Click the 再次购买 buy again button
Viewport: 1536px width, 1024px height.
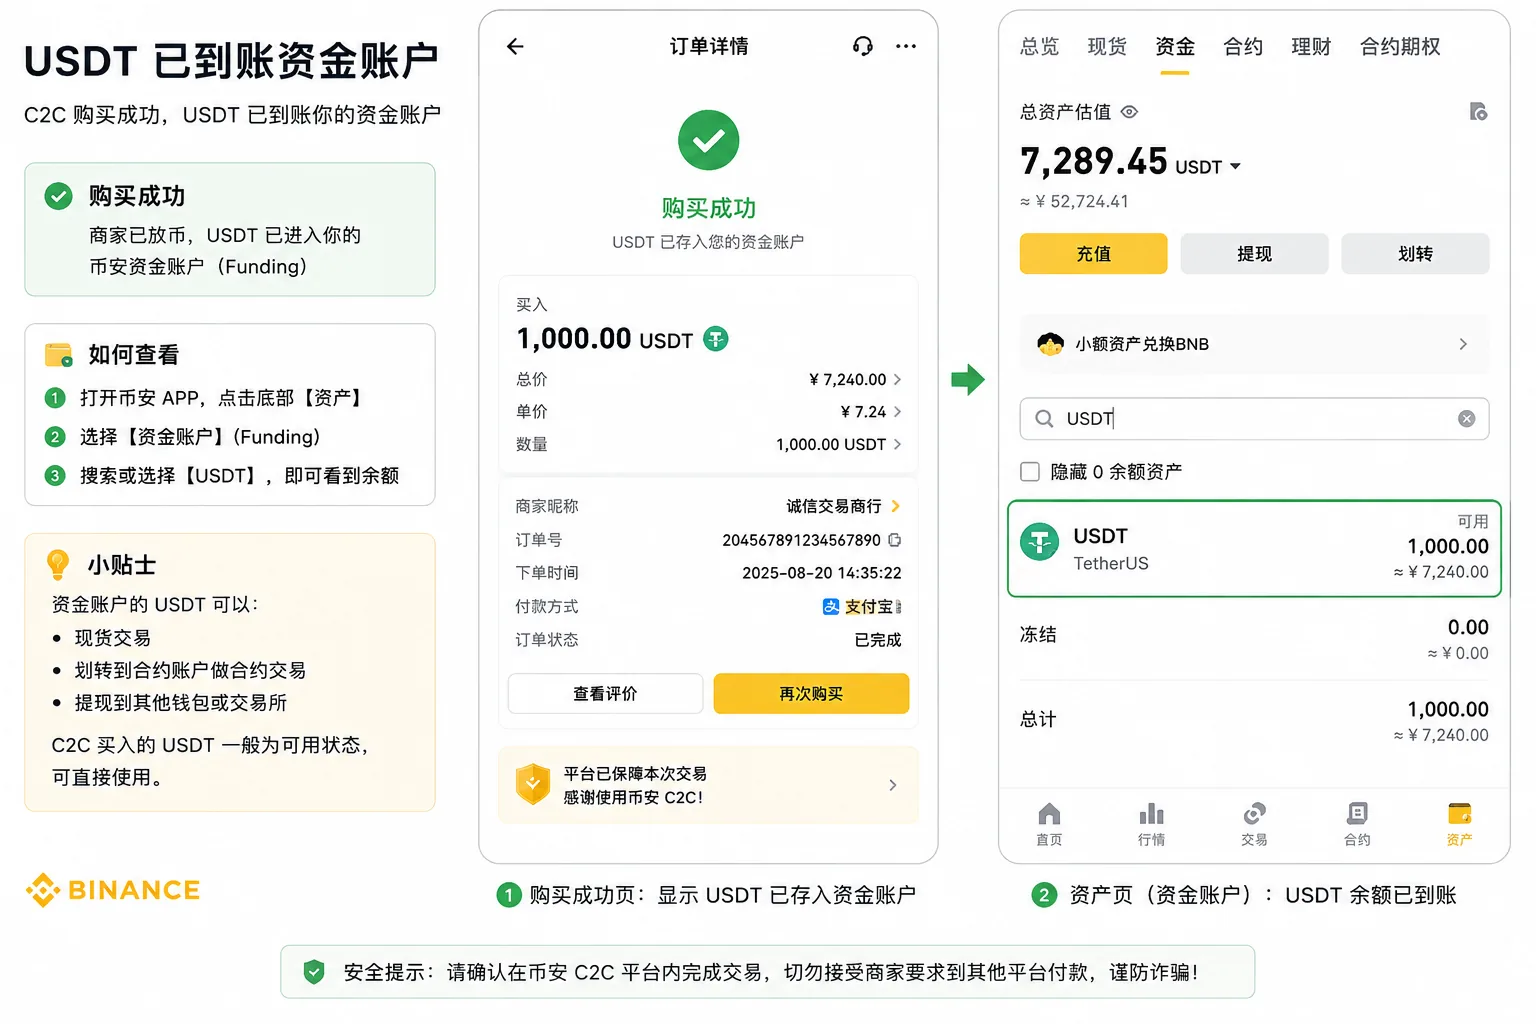(811, 694)
